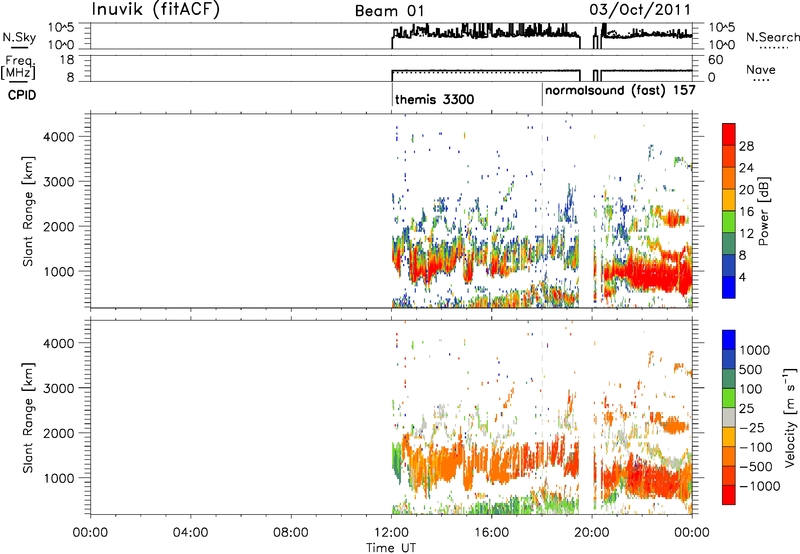Image resolution: width=800 pixels, height=554 pixels.
Task: Click the '4' Power colorbar tick value
Action: (x=742, y=277)
